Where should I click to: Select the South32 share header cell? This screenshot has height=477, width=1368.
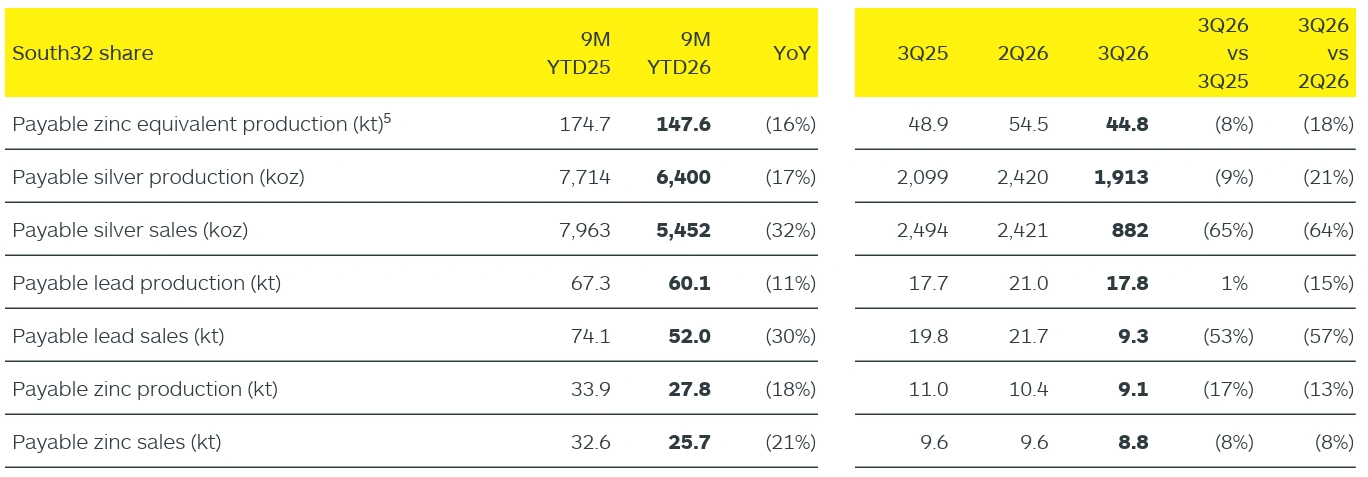[x=83, y=53]
